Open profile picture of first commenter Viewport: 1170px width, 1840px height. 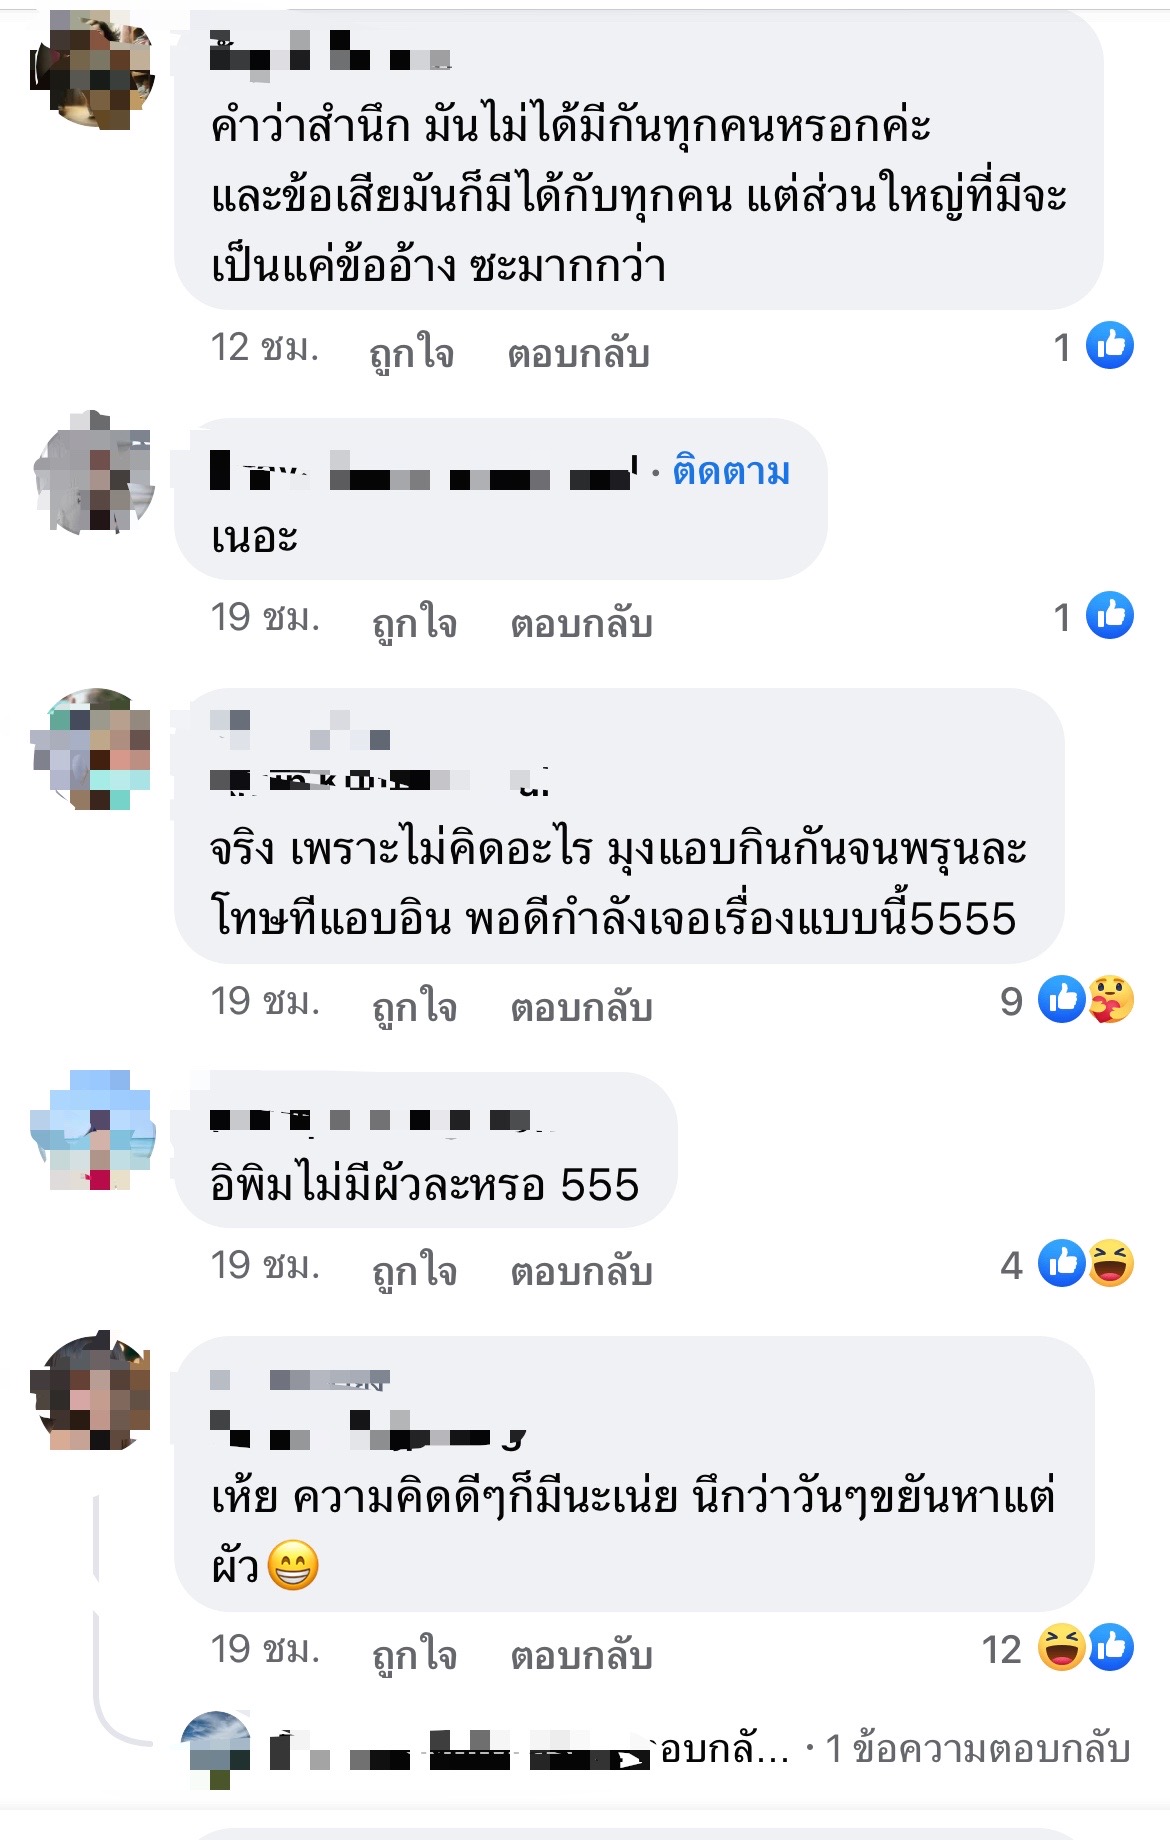point(92,70)
